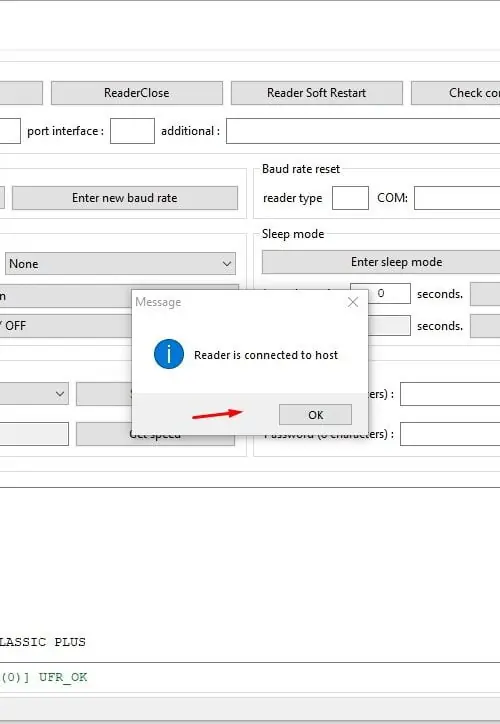Click the Reader Soft Restart button

(317, 93)
